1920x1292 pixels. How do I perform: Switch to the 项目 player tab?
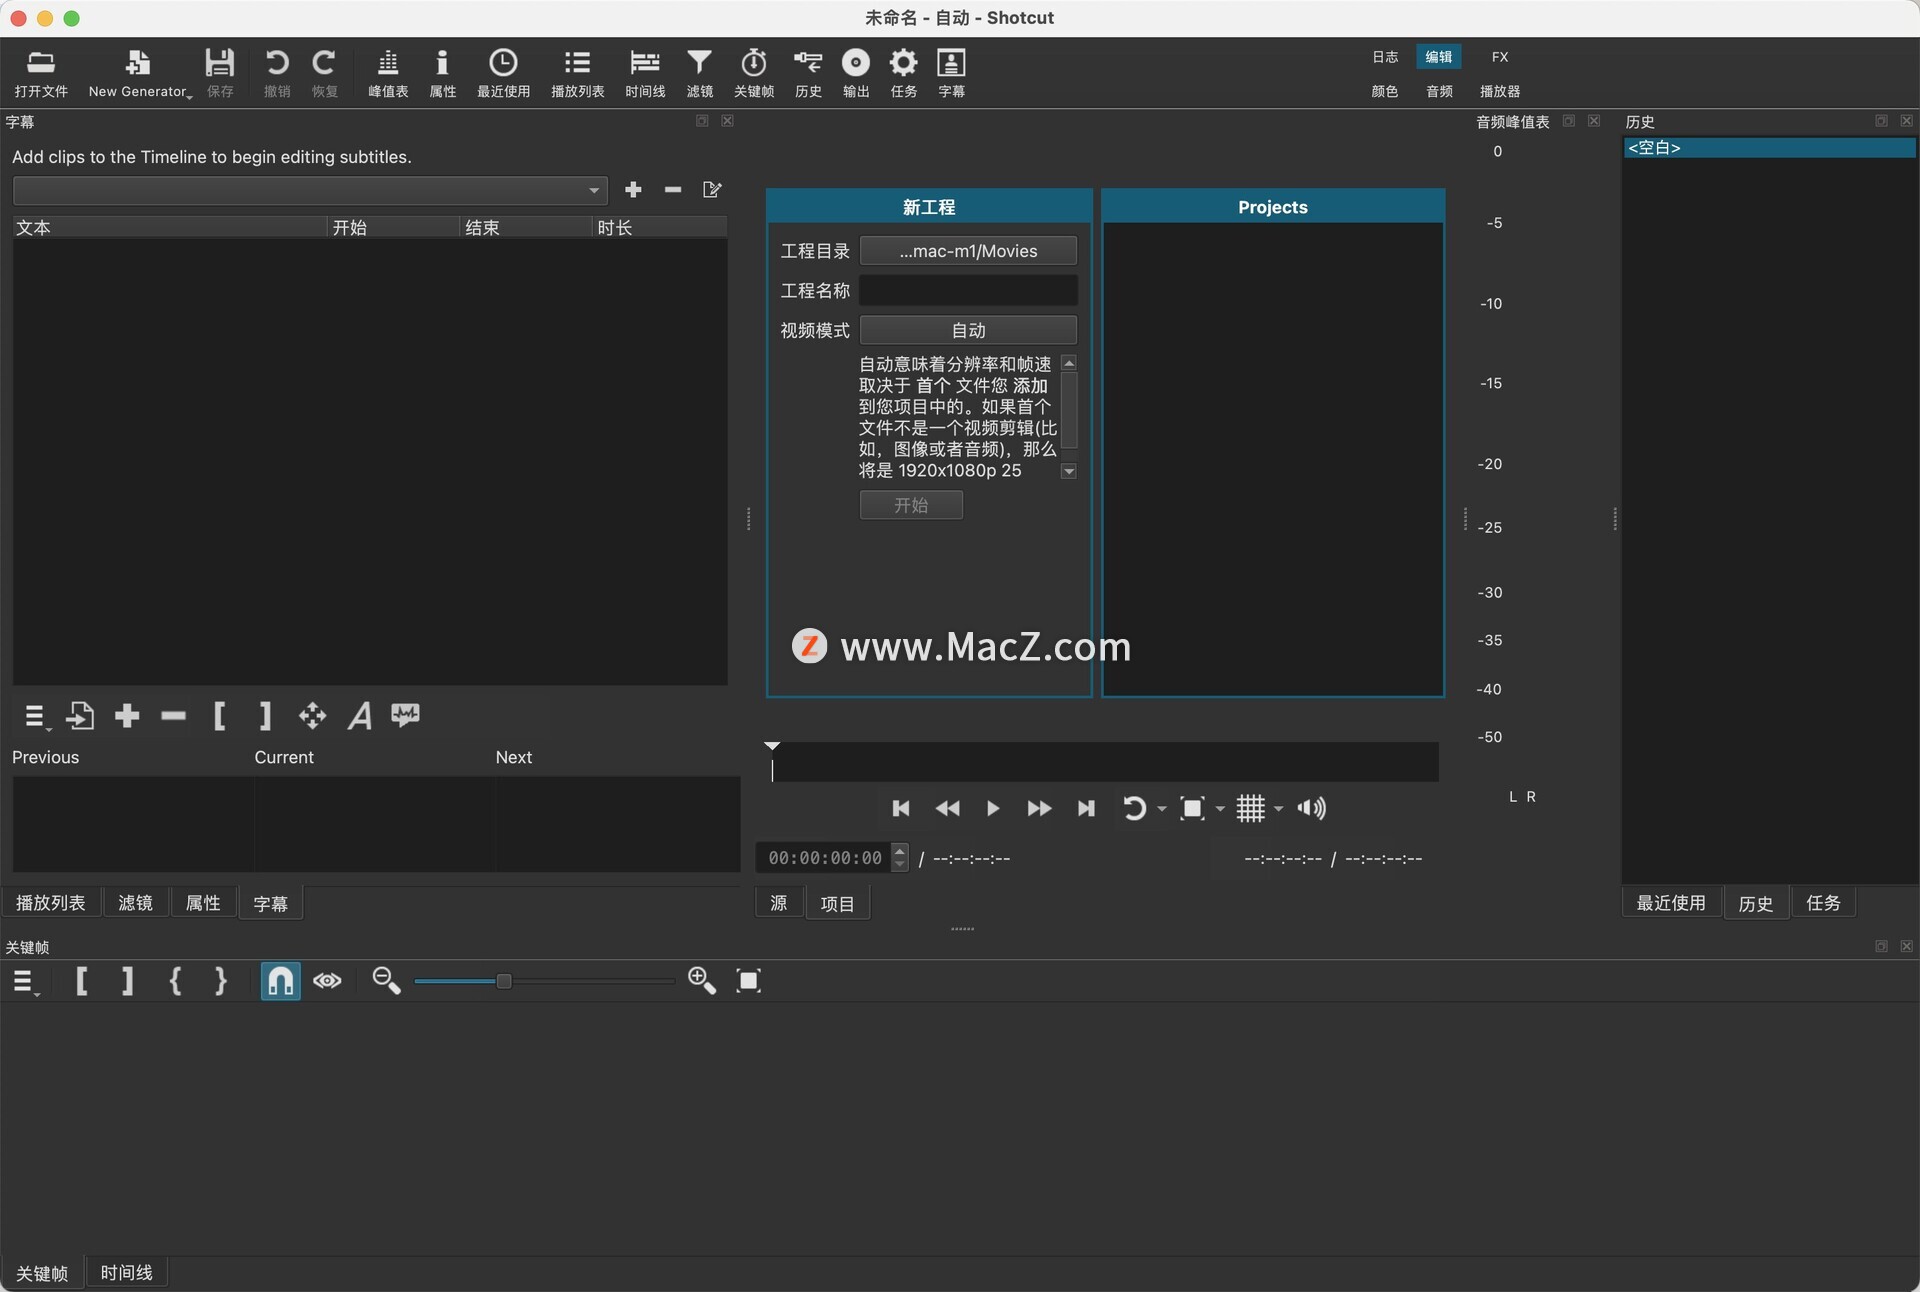click(838, 903)
